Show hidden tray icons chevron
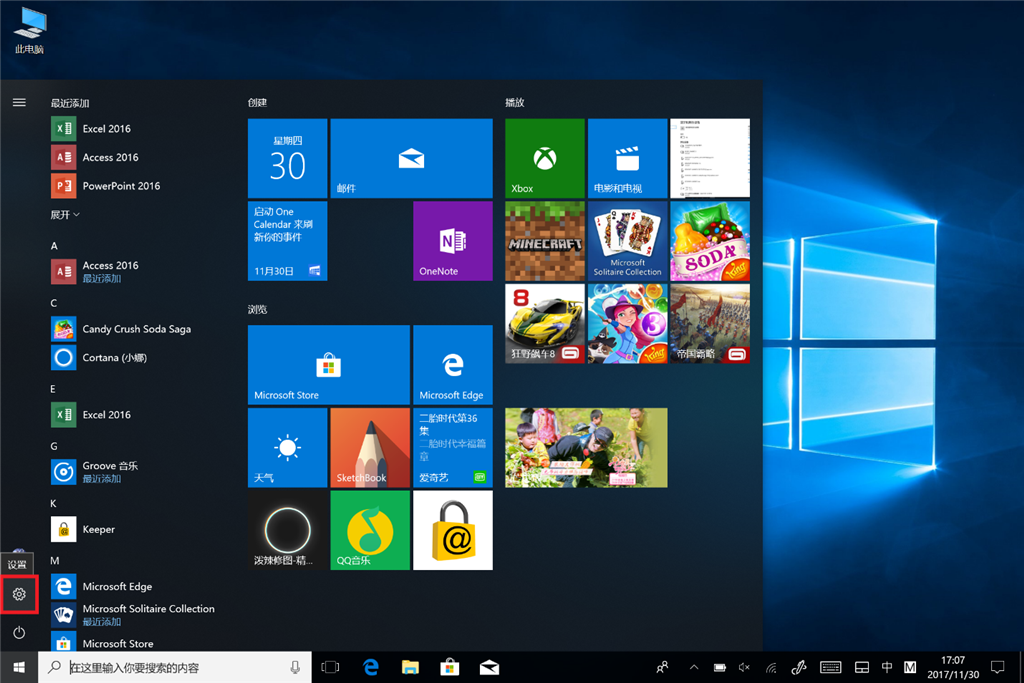Image resolution: width=1024 pixels, height=683 pixels. [x=694, y=667]
